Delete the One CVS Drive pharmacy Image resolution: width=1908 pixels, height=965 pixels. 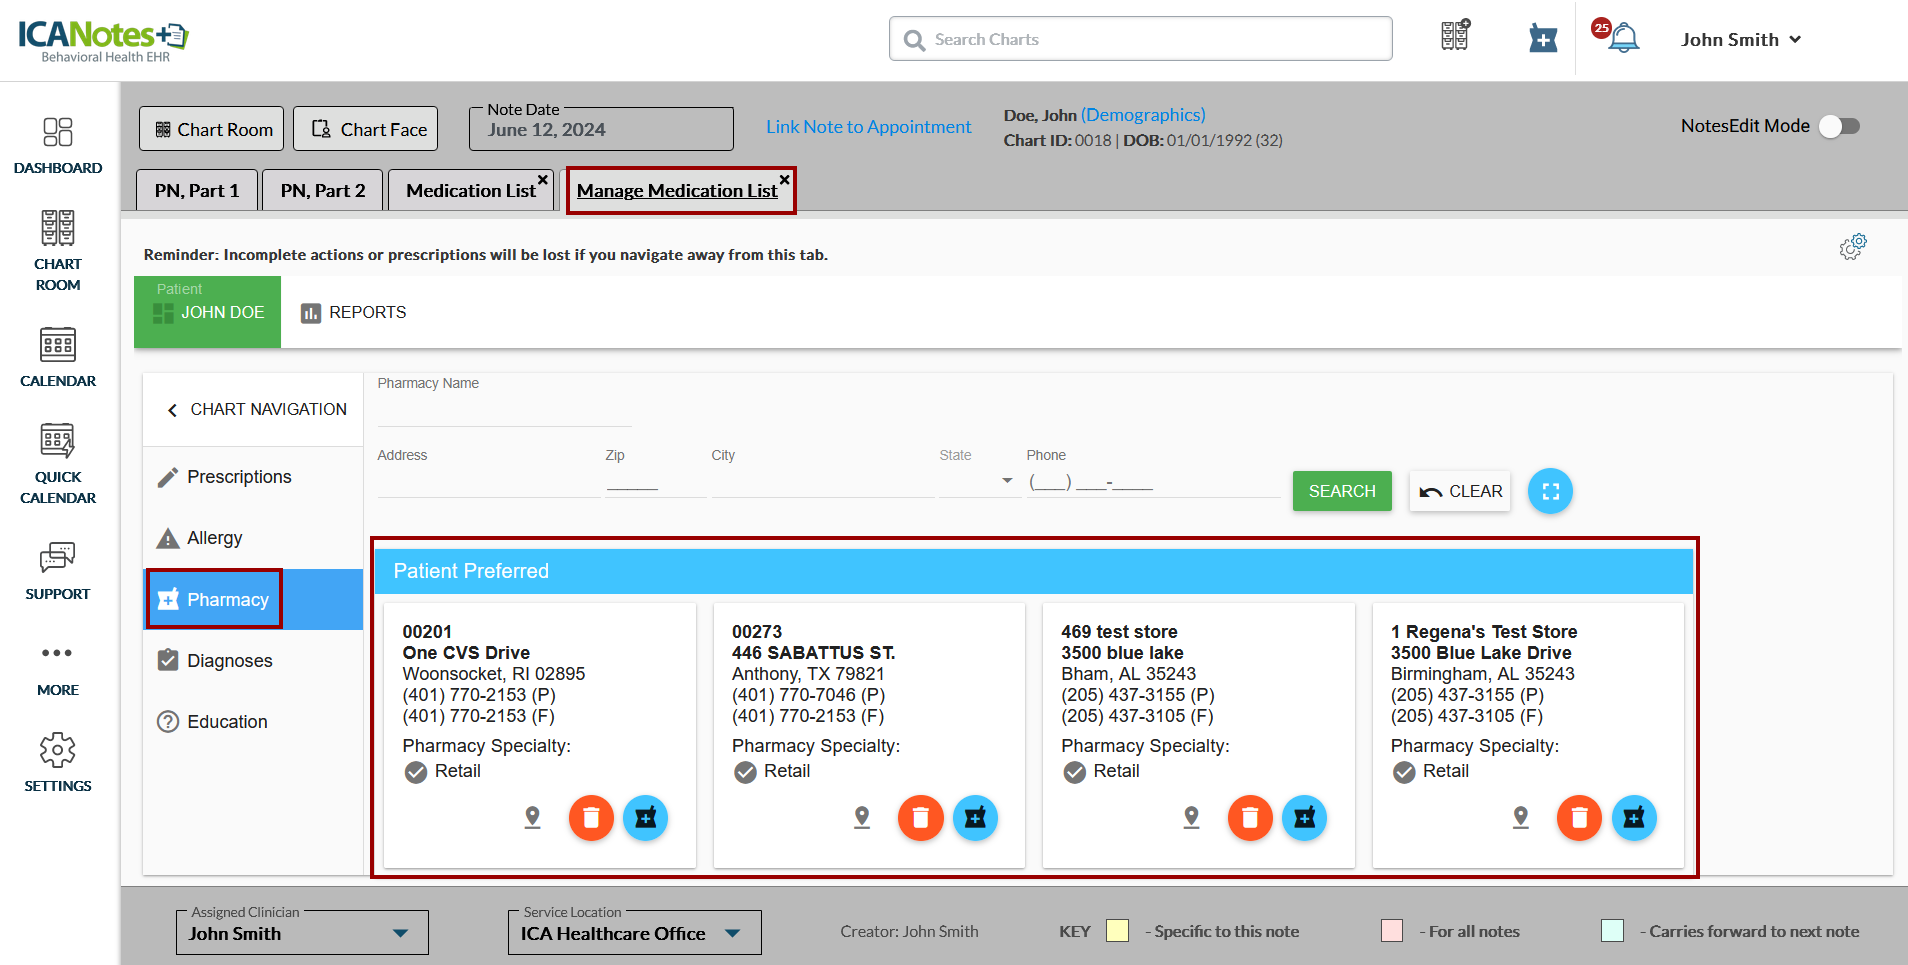591,818
